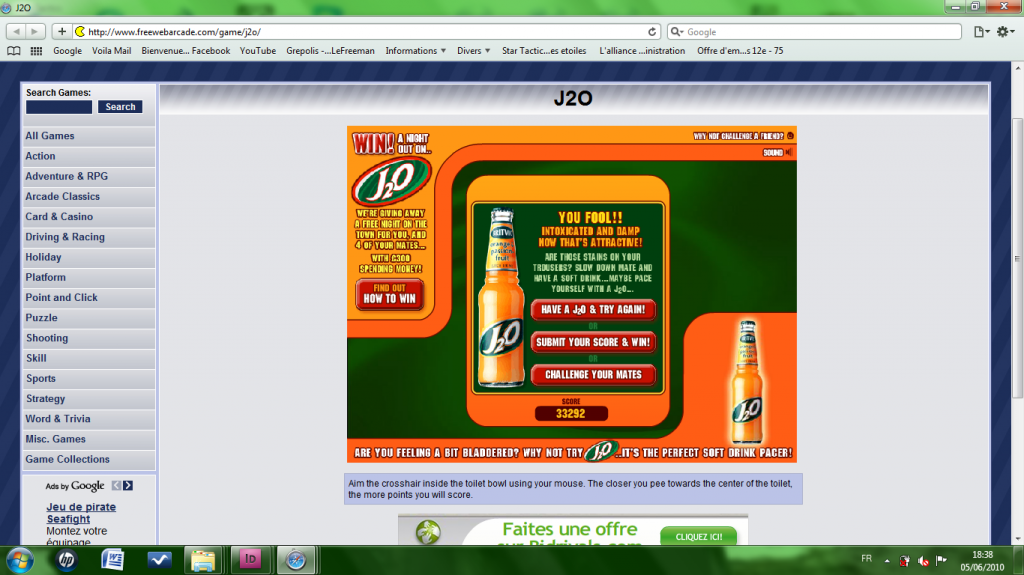Open the Skill category
The image size is (1024, 575).
(89, 359)
